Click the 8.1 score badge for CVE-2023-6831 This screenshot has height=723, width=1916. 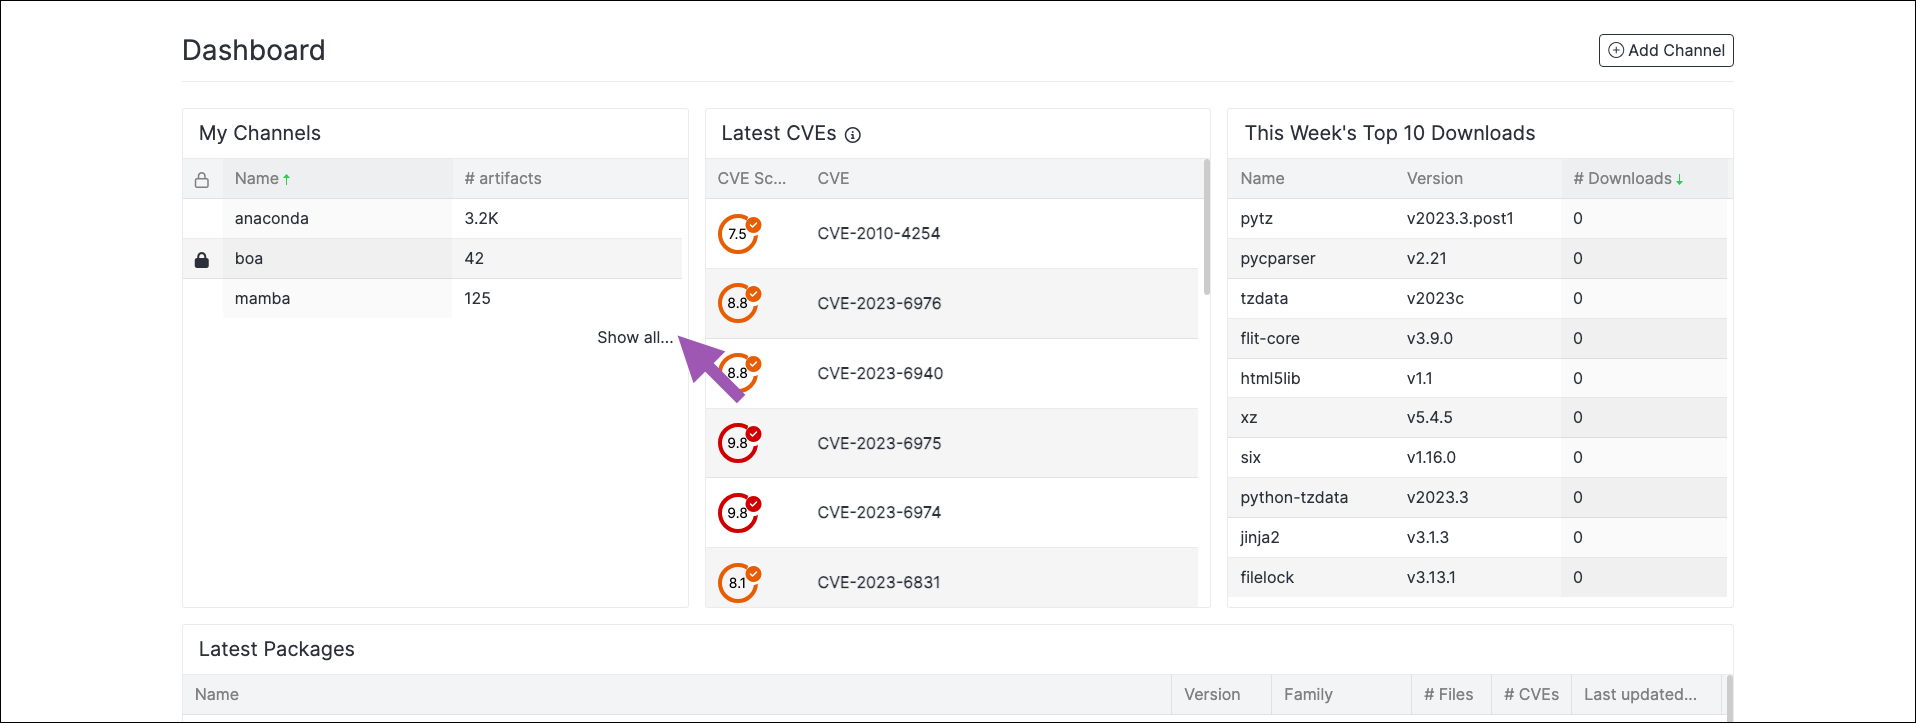[739, 582]
